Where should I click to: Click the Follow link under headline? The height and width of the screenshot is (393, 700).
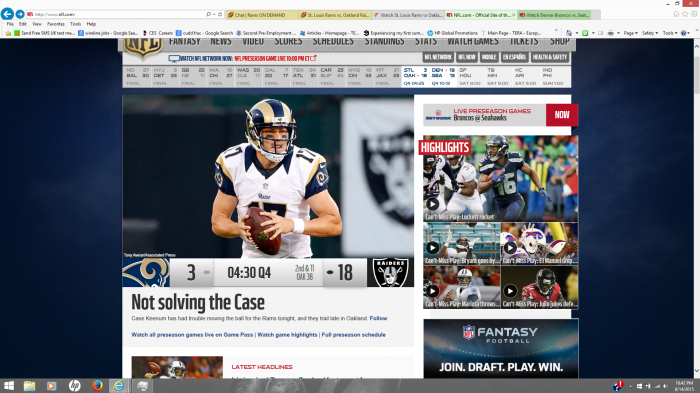coord(378,318)
